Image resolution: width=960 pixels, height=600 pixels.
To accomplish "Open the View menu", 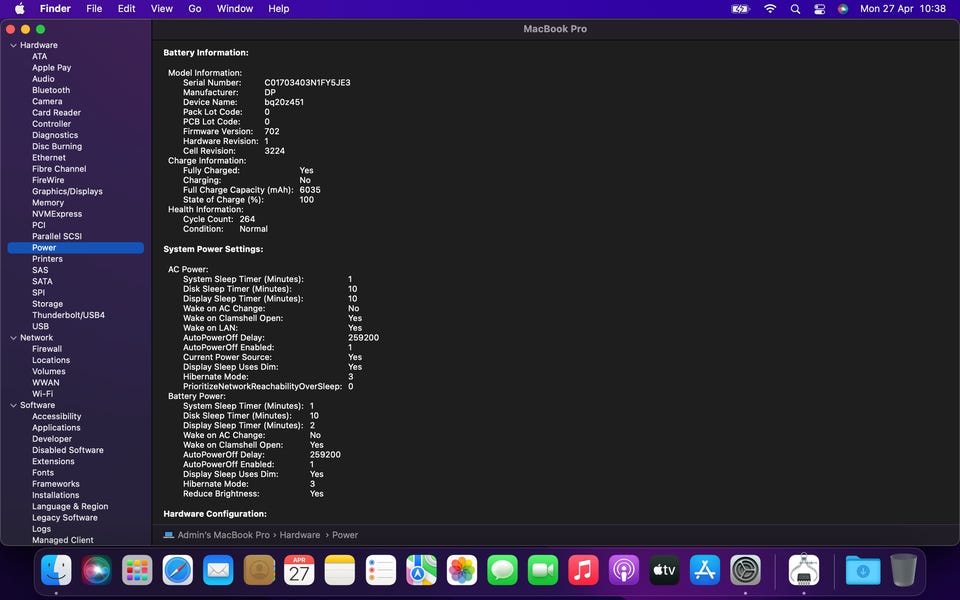I will tap(162, 9).
